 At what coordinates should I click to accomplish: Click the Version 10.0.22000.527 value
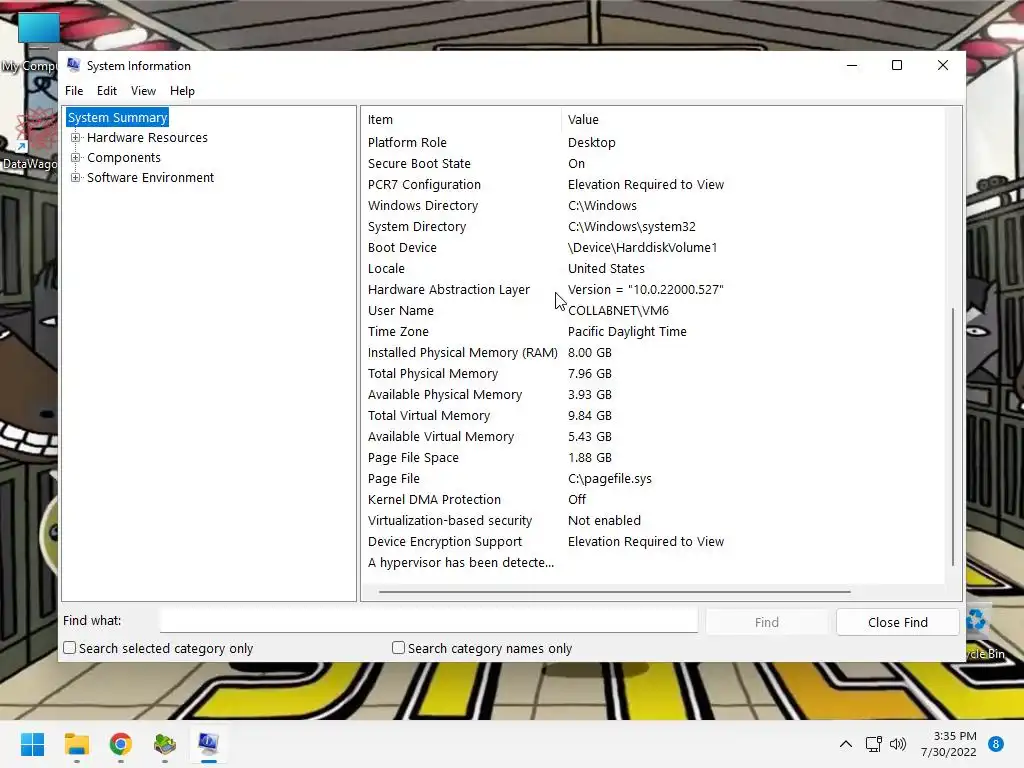tap(645, 289)
